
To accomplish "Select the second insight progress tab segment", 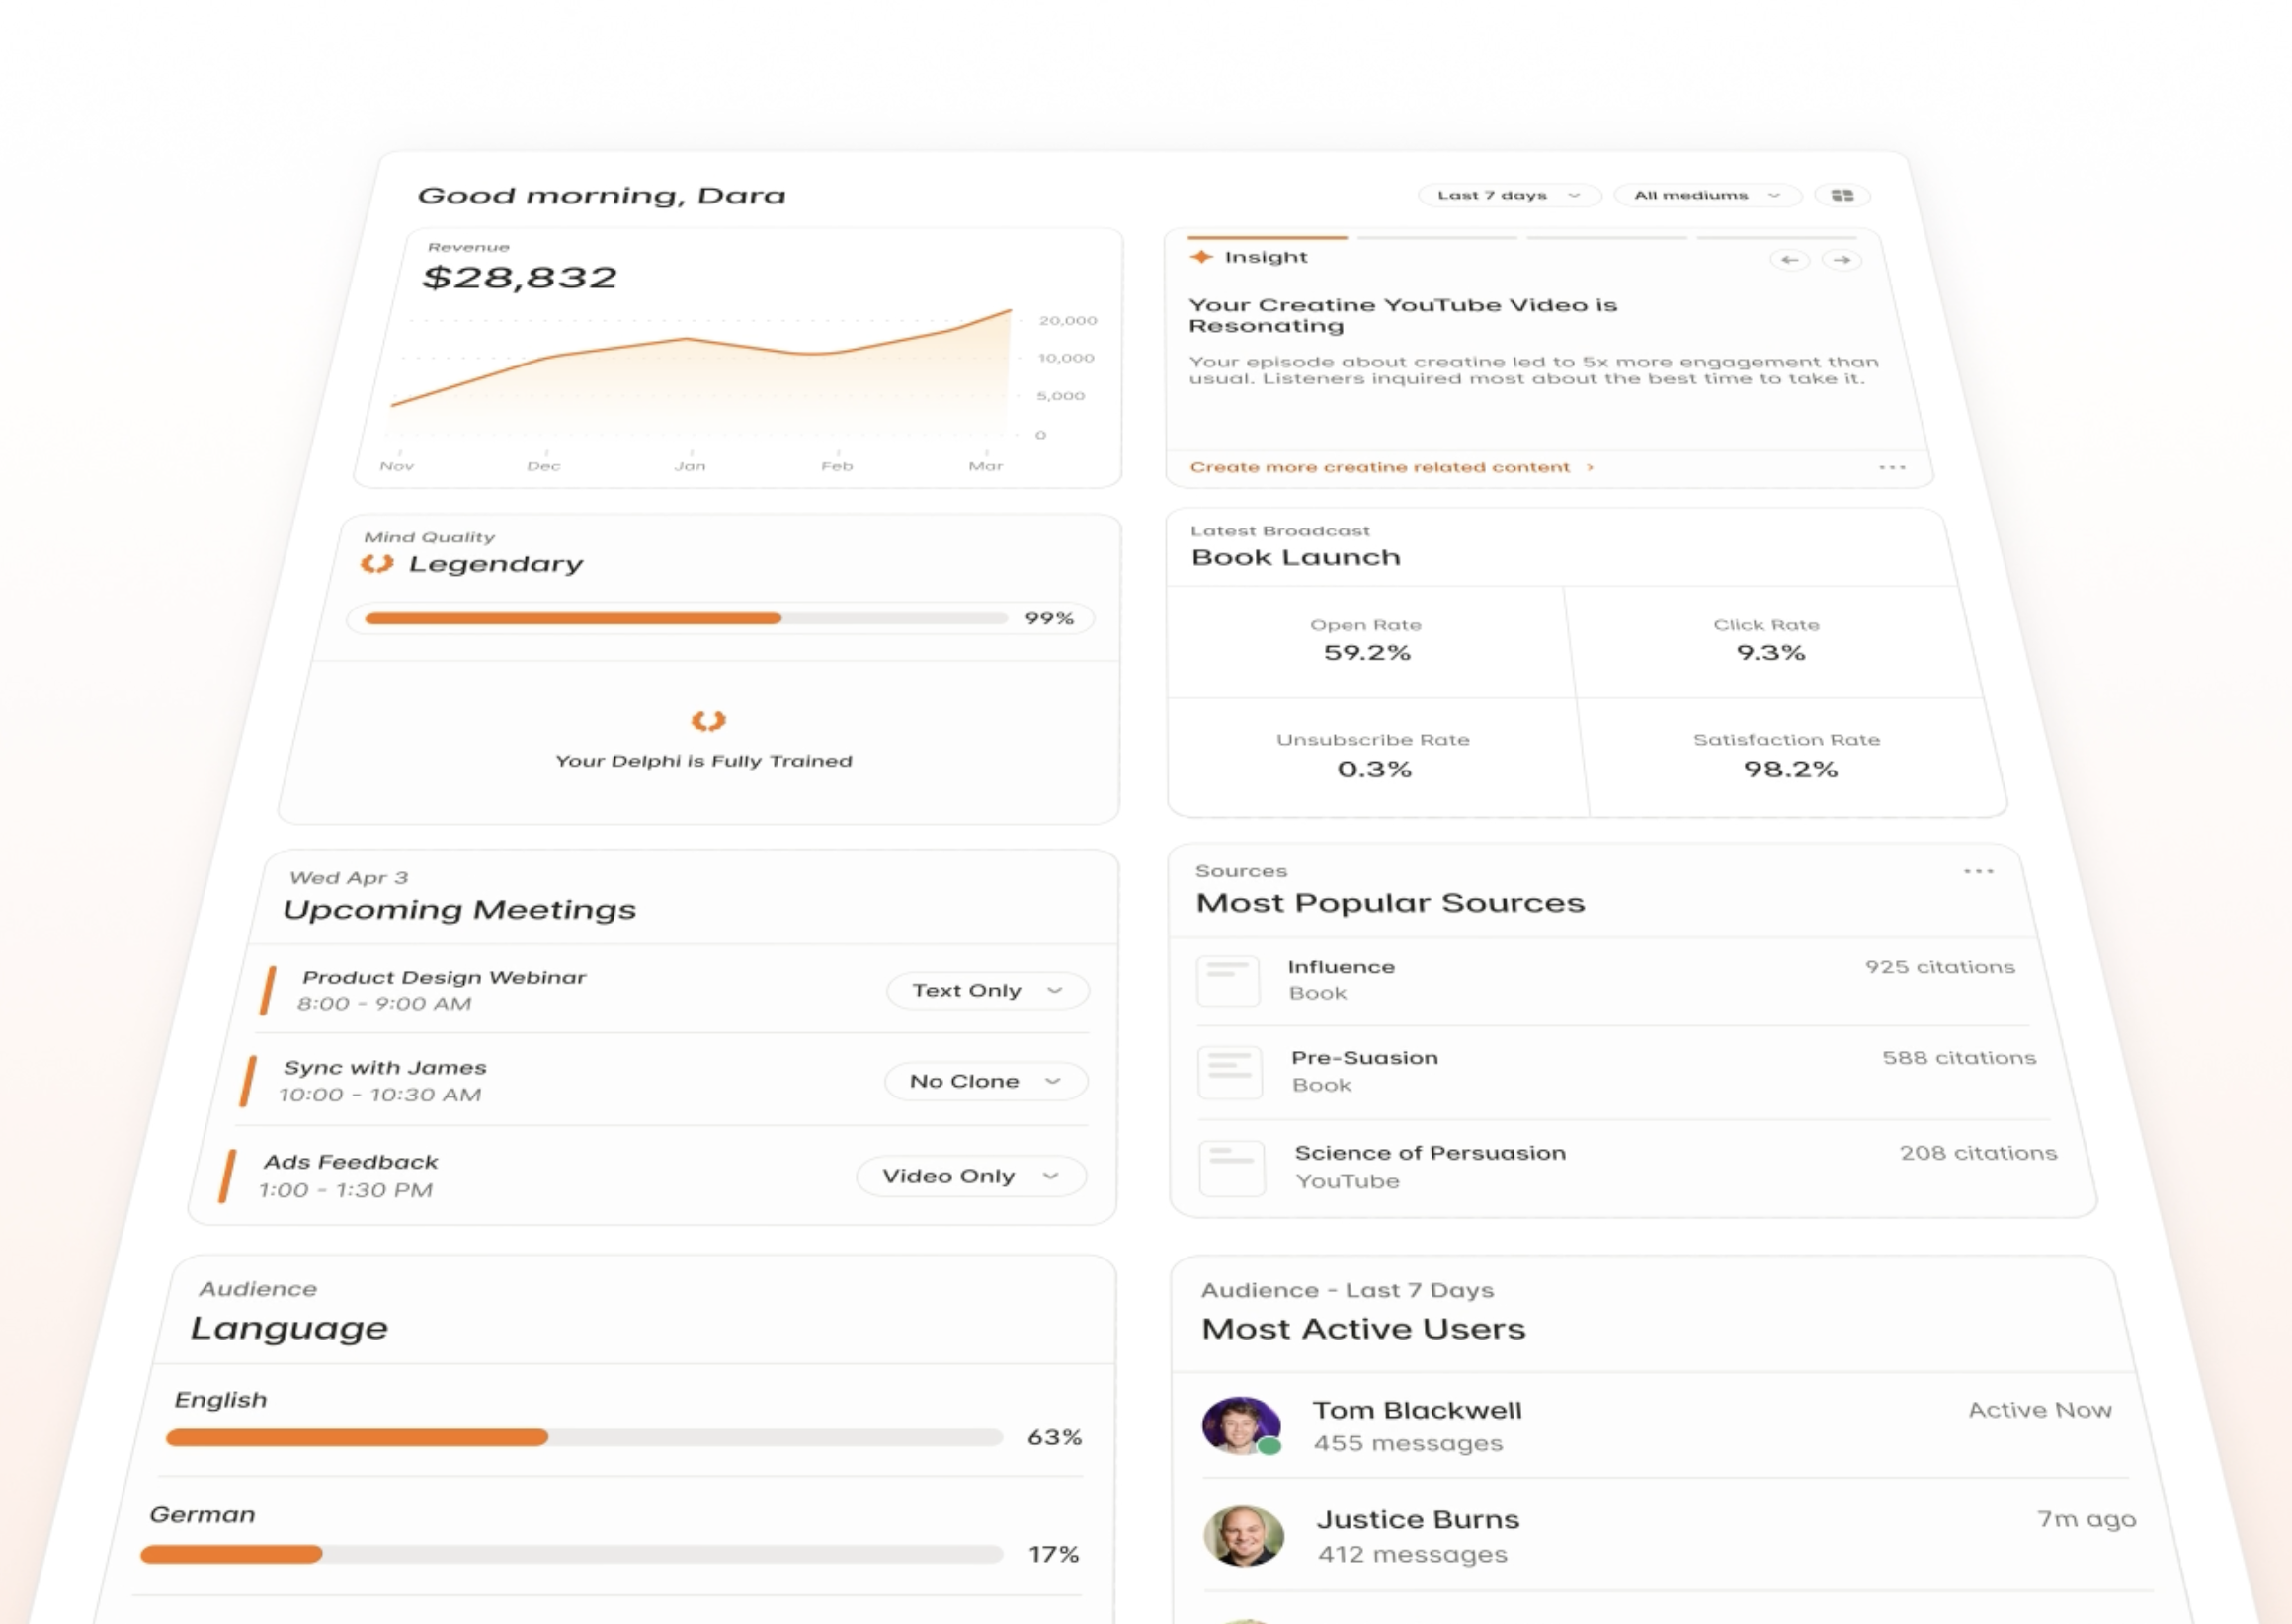I will tap(1437, 238).
